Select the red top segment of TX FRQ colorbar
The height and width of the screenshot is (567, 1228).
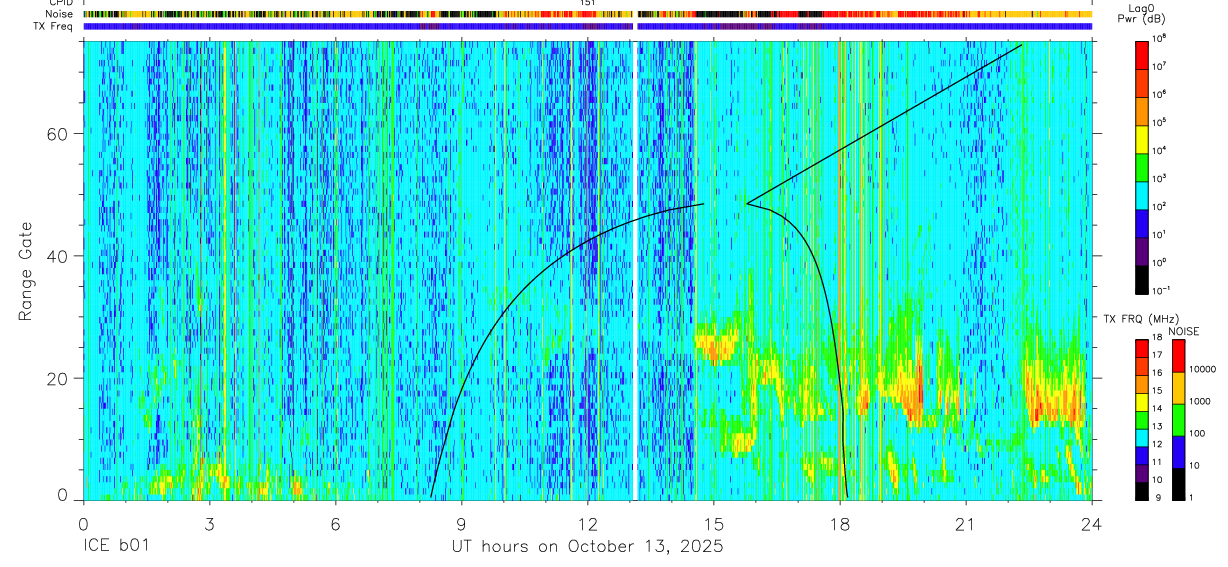[1141, 346]
